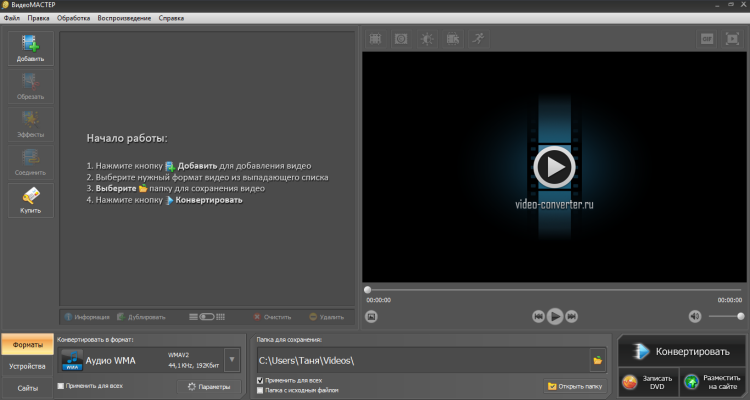Select the Форматы tab
750x400 pixels.
coord(28,344)
